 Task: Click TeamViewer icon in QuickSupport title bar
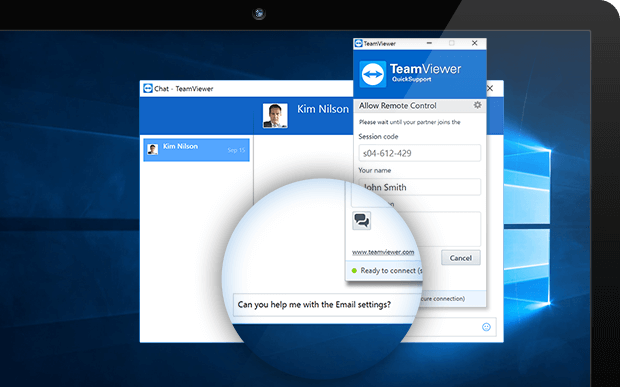coord(358,43)
